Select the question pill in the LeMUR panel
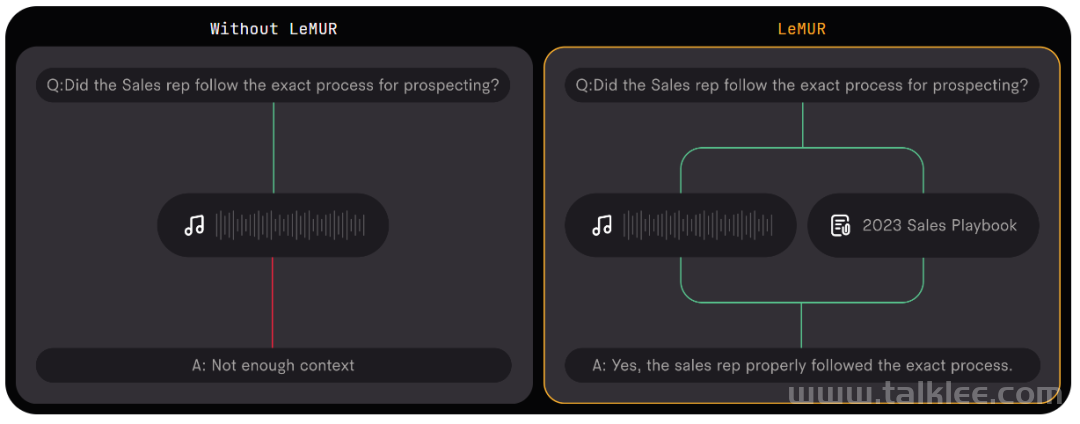Viewport: 1080px width, 424px height. tap(802, 85)
